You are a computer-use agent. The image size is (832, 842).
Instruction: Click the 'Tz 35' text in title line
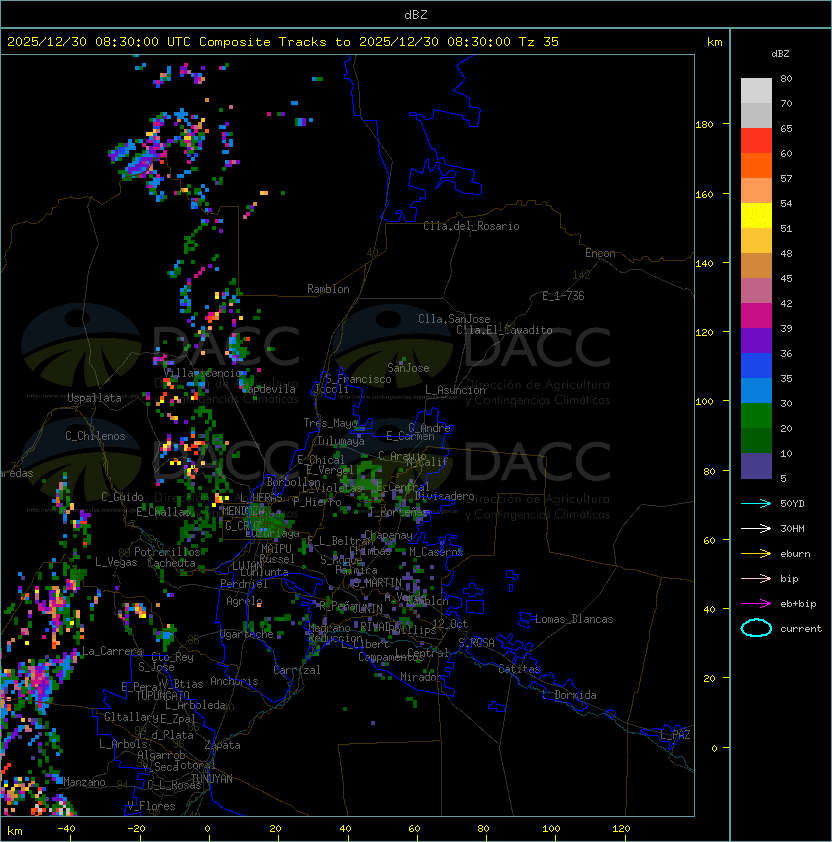539,42
